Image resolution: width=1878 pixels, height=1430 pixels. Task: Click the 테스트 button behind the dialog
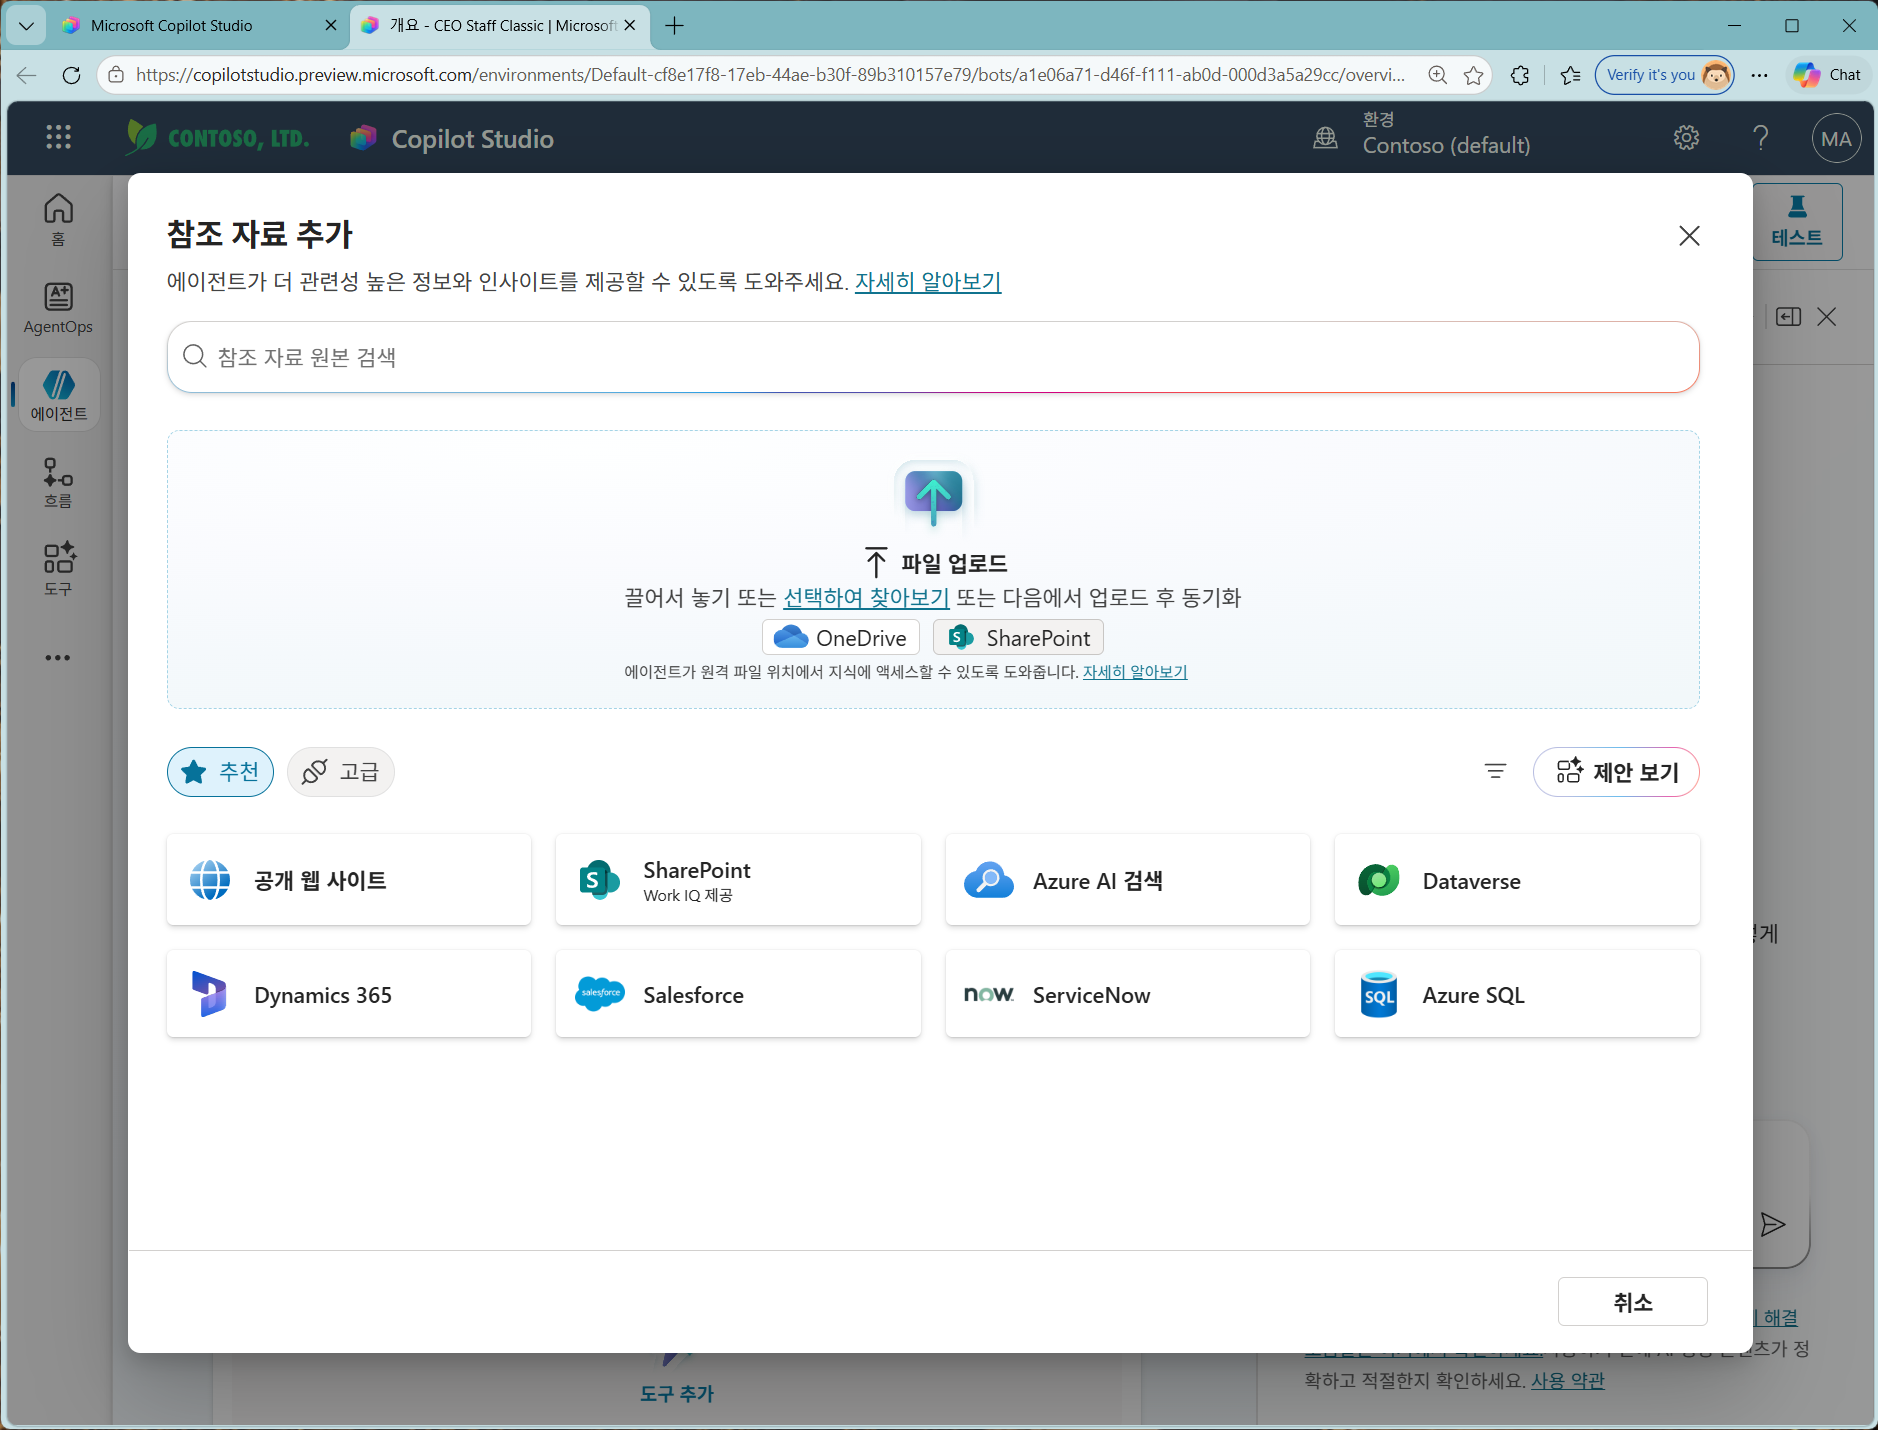click(1797, 222)
